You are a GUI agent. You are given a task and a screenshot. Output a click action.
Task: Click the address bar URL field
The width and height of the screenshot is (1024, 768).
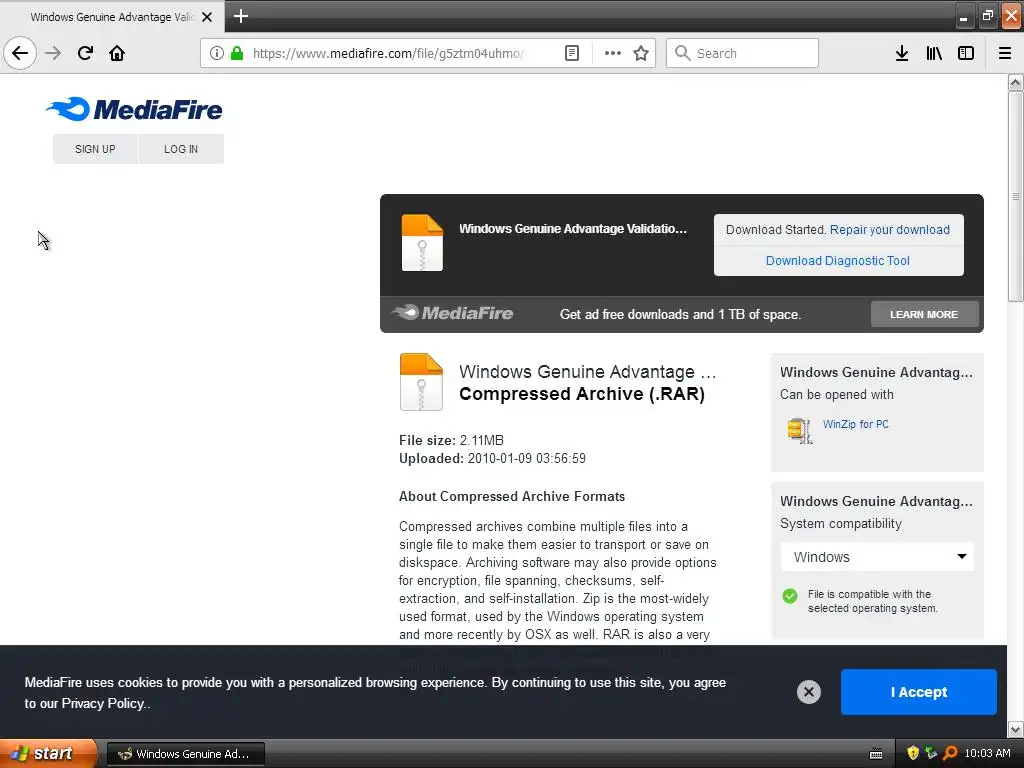click(x=388, y=53)
